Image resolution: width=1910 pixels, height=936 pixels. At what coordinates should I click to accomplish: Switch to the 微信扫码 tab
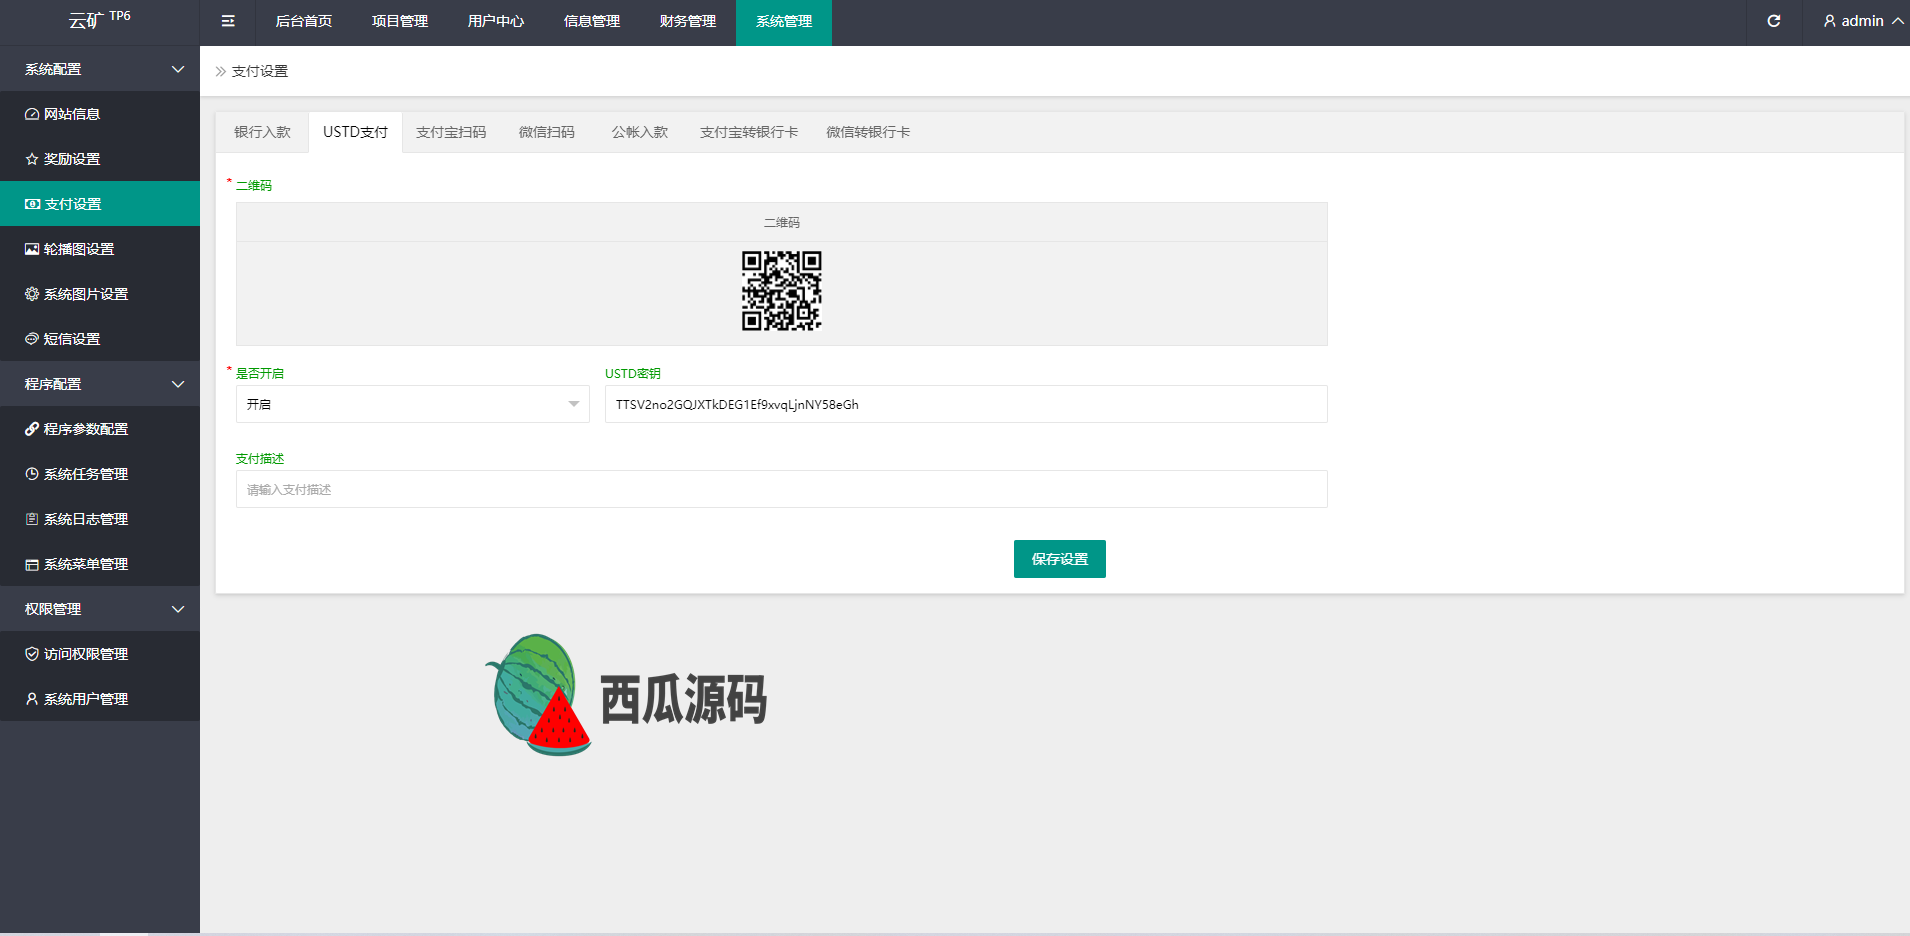click(x=547, y=132)
